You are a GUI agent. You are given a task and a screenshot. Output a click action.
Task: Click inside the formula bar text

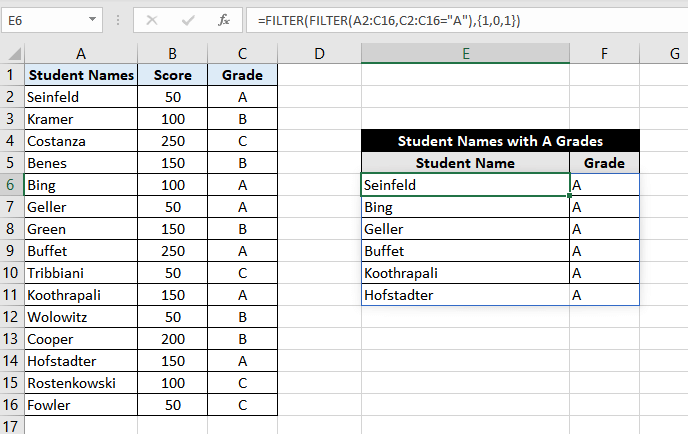pos(389,20)
